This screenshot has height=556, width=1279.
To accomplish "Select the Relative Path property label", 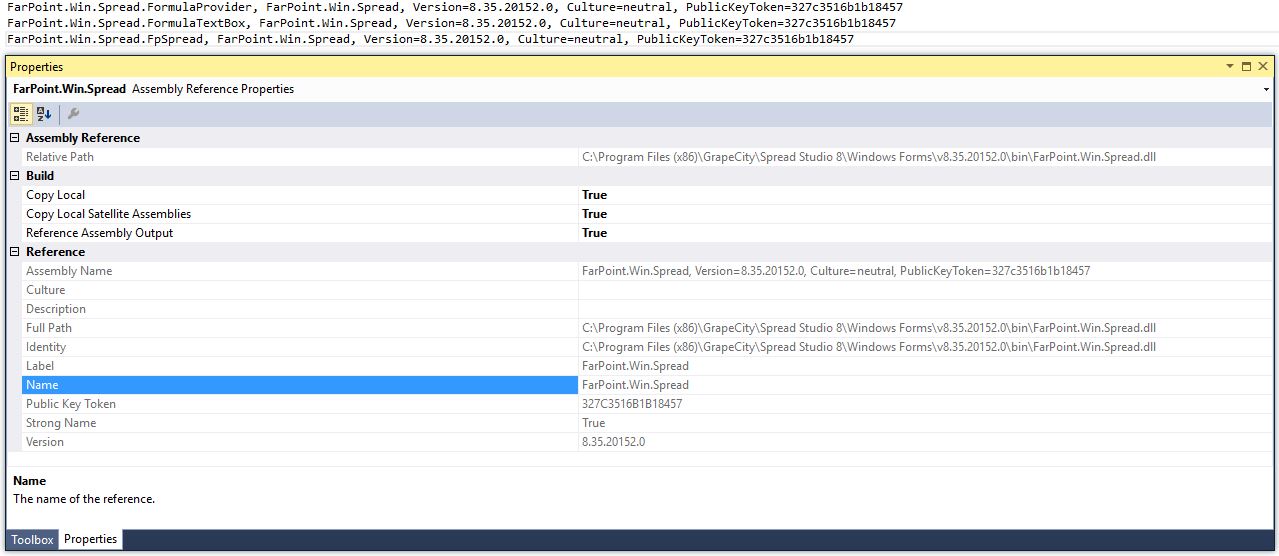I will click(x=60, y=157).
